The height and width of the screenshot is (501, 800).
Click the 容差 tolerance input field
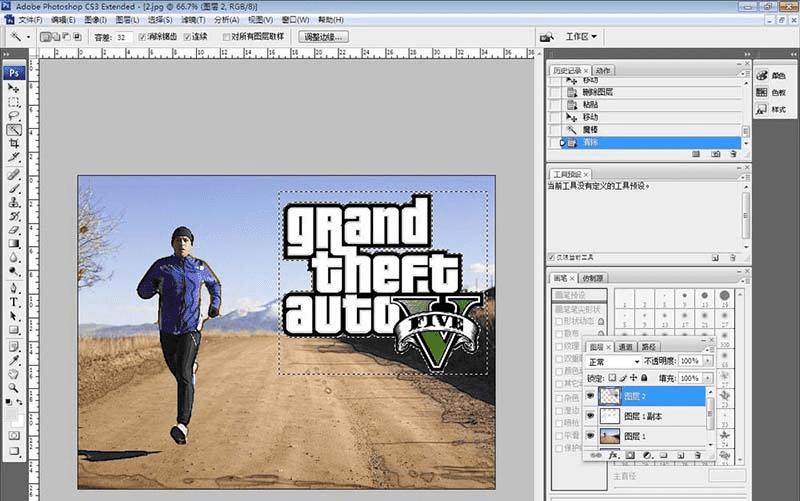[123, 37]
